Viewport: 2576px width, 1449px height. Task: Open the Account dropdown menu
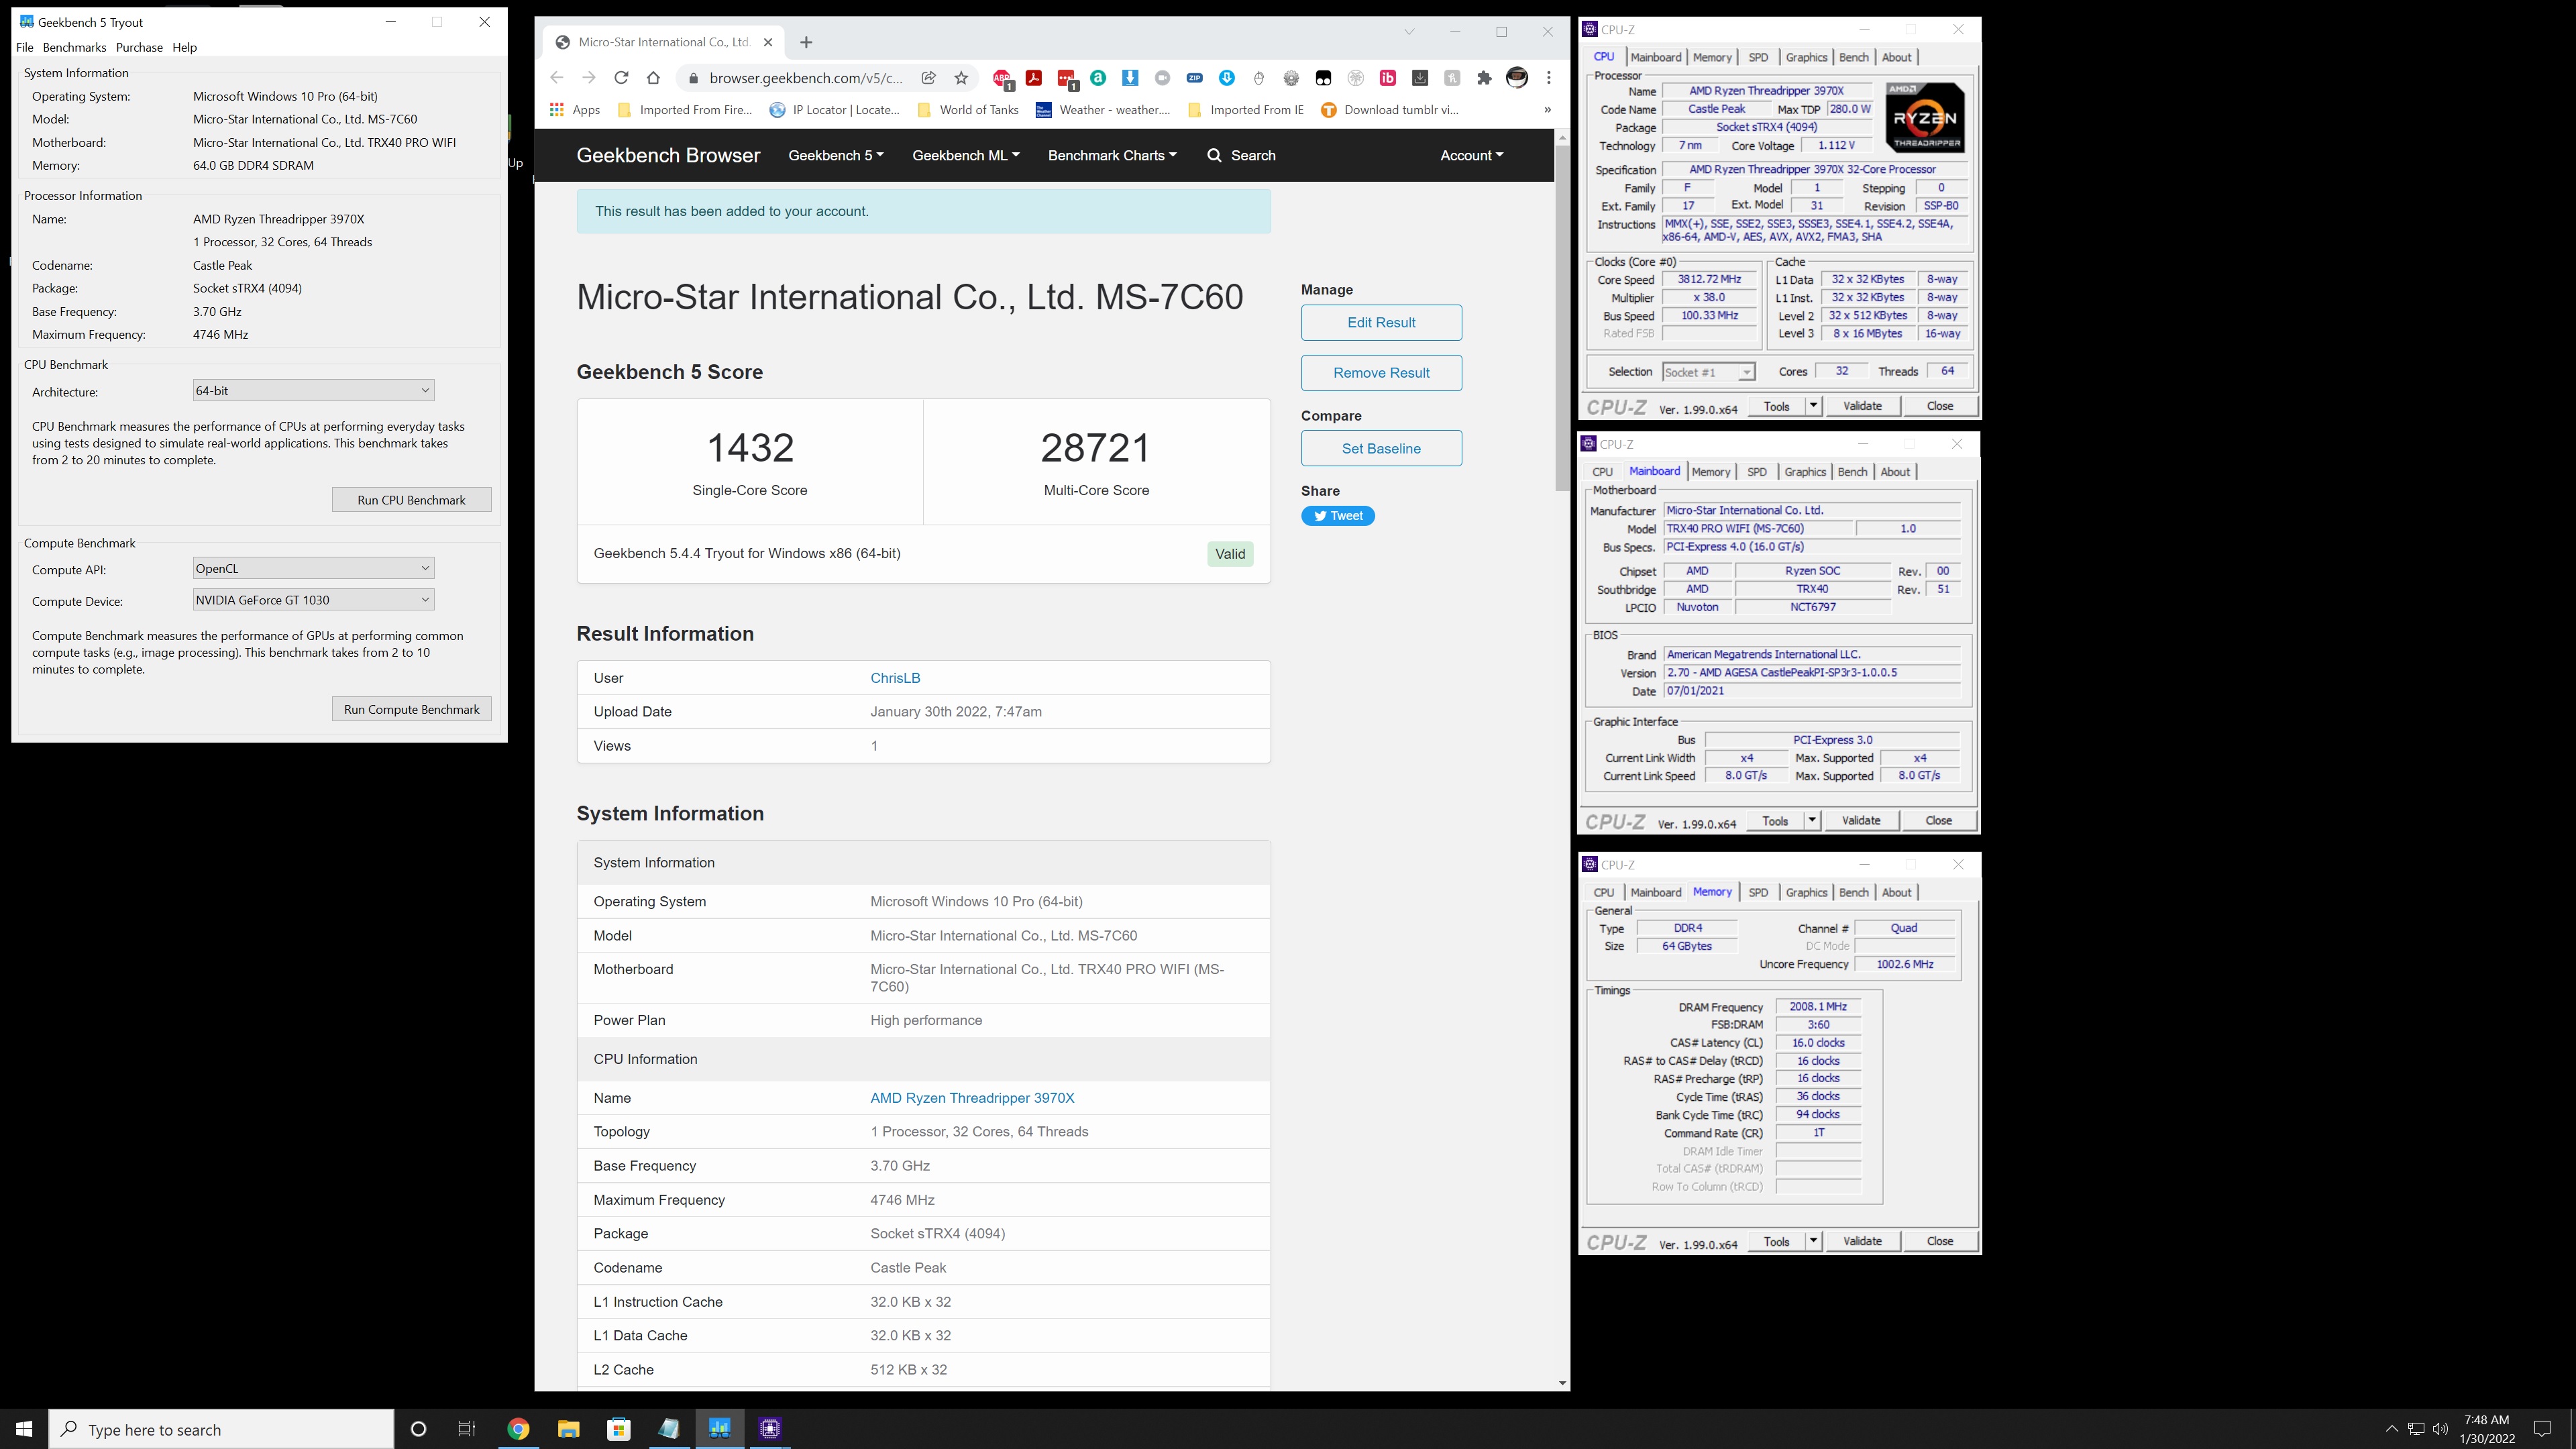coord(1472,155)
